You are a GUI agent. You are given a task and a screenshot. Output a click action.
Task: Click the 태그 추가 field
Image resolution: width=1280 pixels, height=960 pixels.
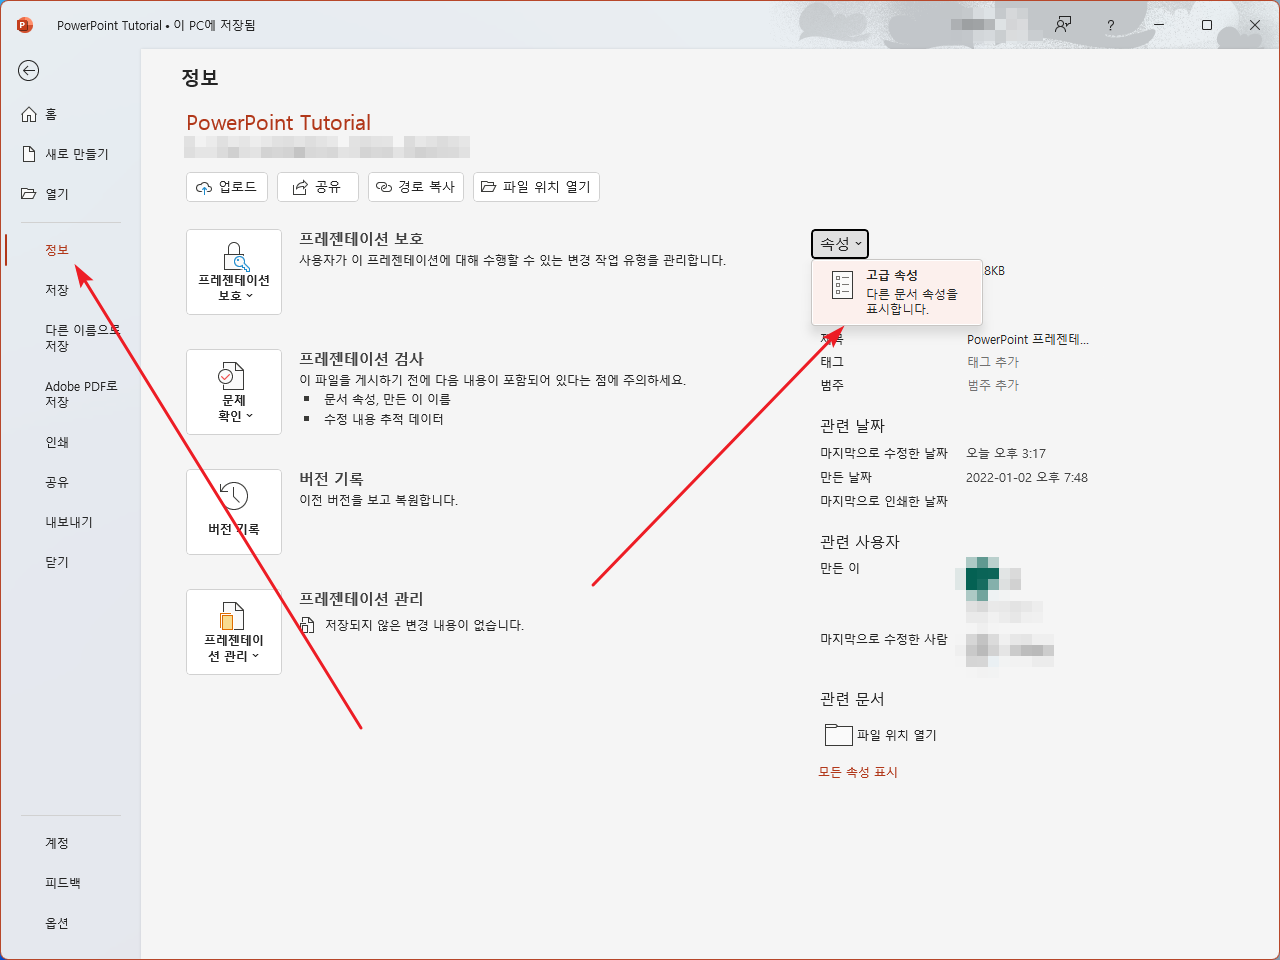coord(993,362)
